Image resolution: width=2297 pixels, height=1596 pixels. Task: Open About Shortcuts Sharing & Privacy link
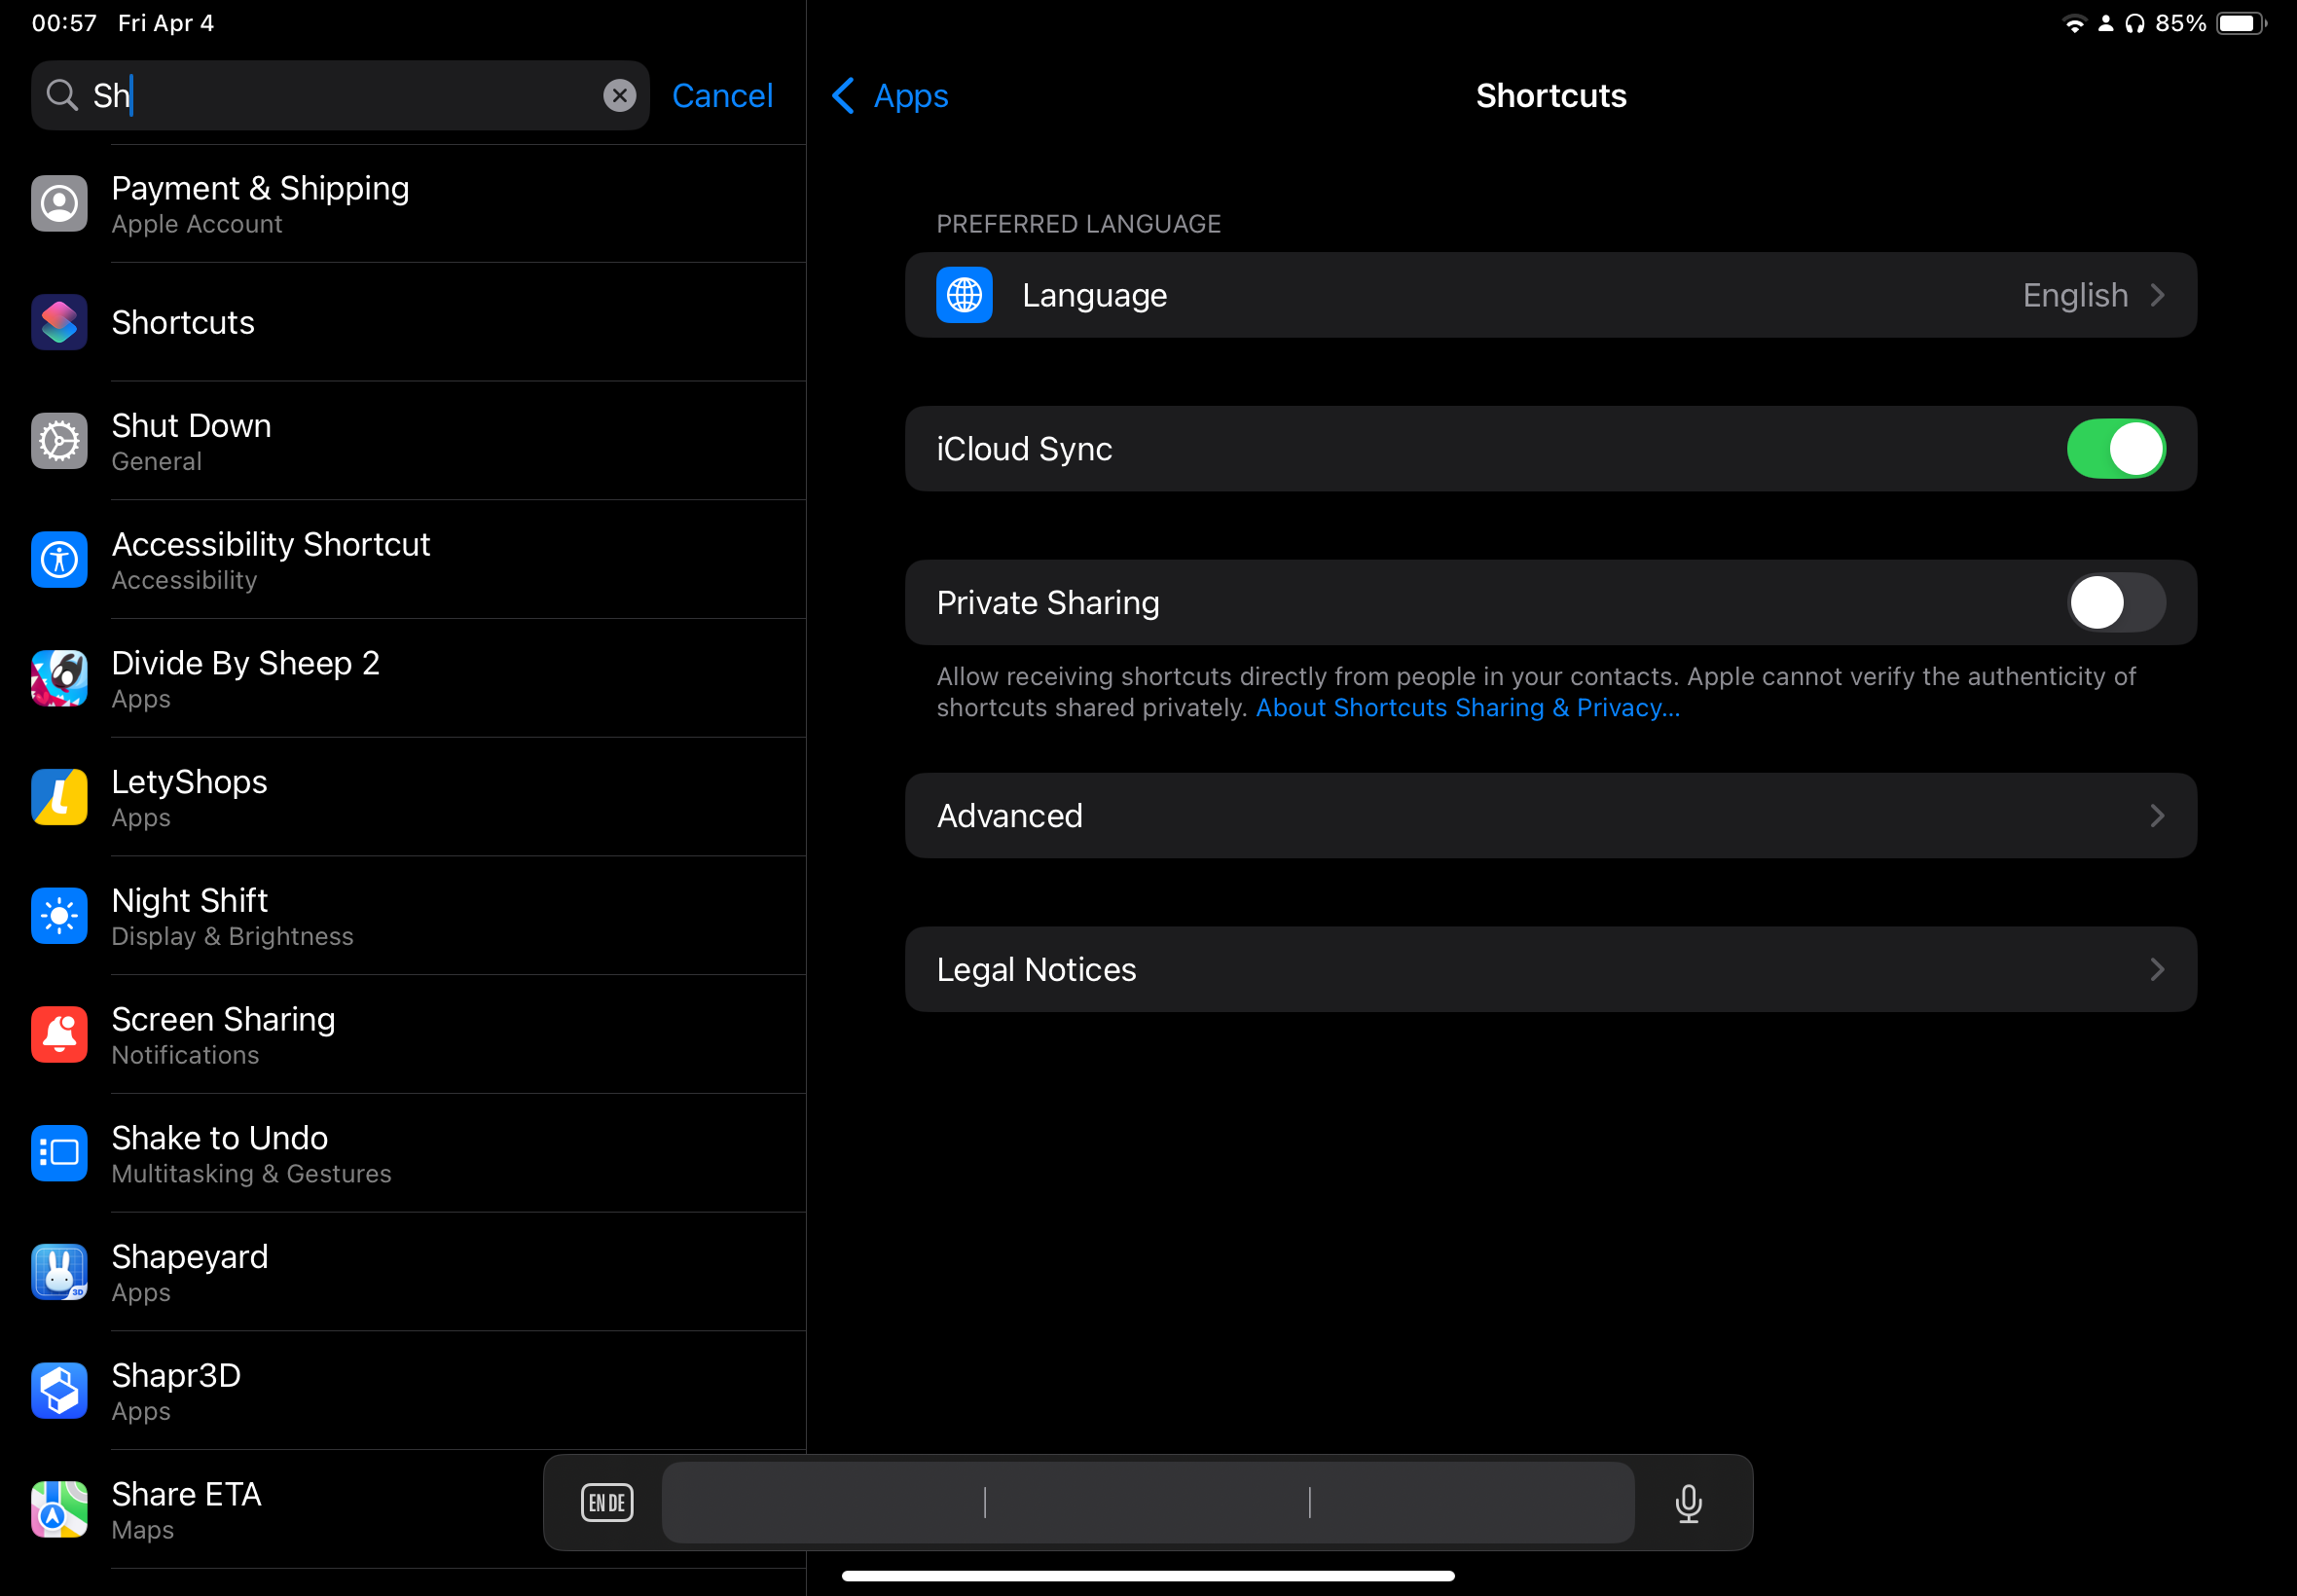[x=1468, y=708]
